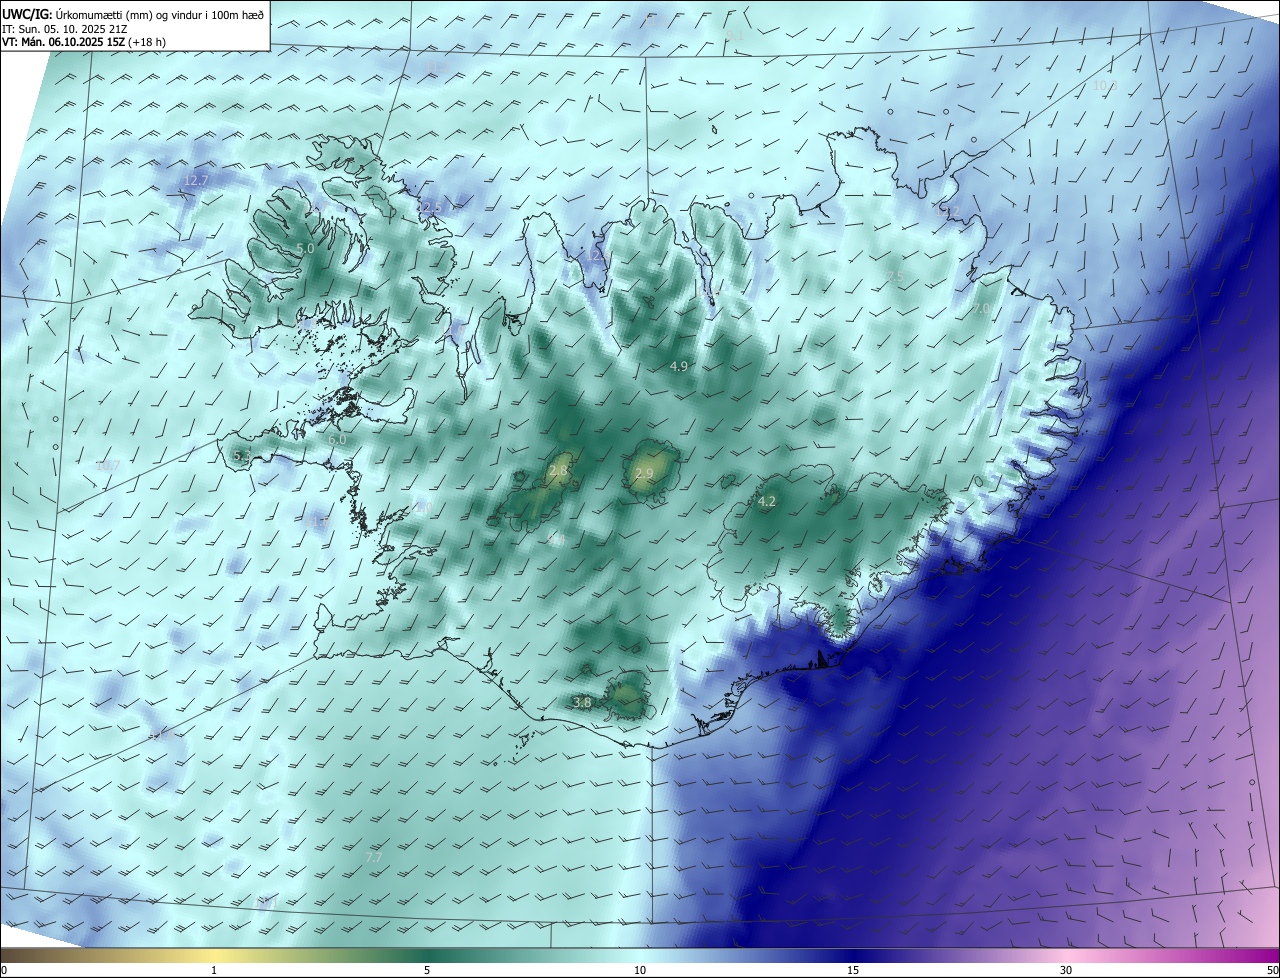1280x978 pixels.
Task: Click the "0" tick on color scale
Action: coord(3,970)
